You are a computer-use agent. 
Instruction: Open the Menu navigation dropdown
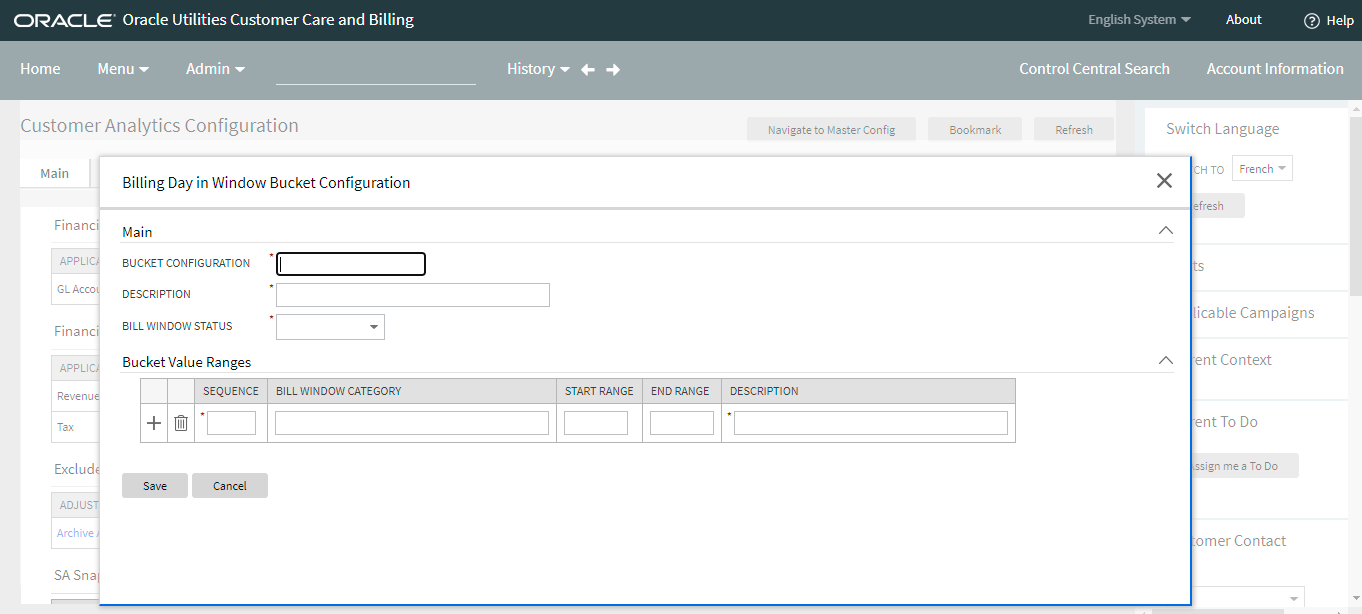(122, 69)
